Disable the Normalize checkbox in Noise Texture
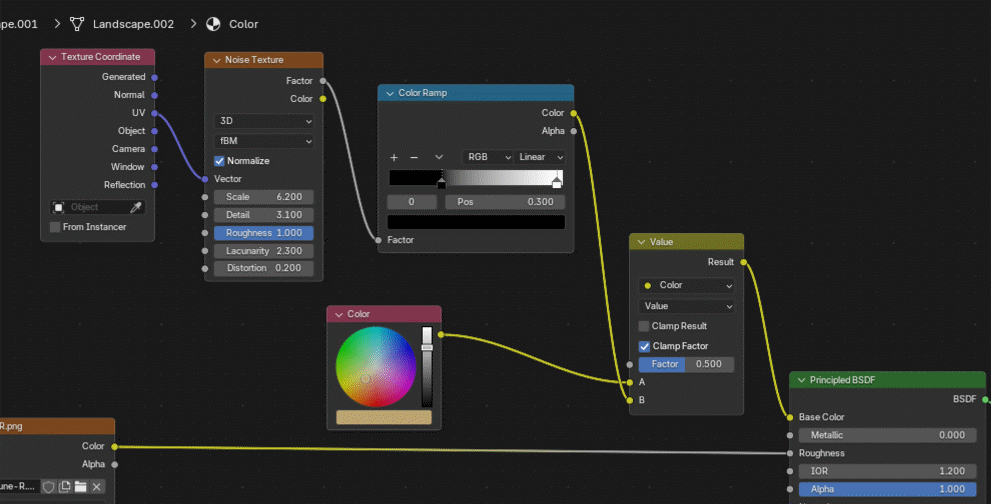The width and height of the screenshot is (991, 504). pos(219,161)
